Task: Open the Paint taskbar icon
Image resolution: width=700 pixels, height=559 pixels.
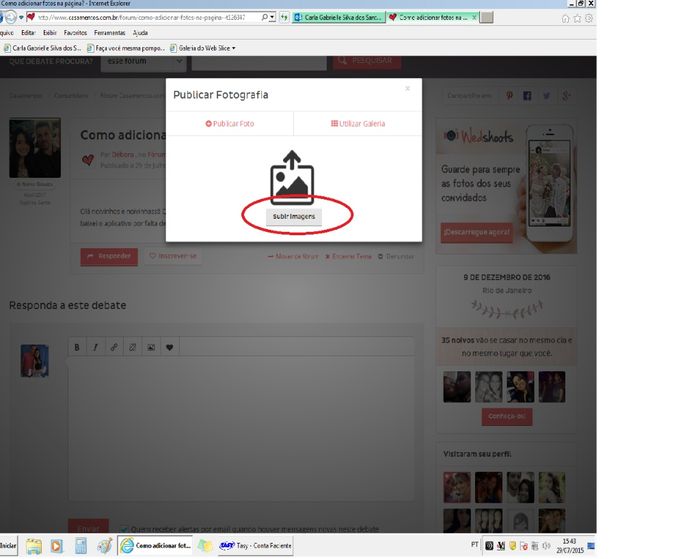Action: (x=104, y=546)
